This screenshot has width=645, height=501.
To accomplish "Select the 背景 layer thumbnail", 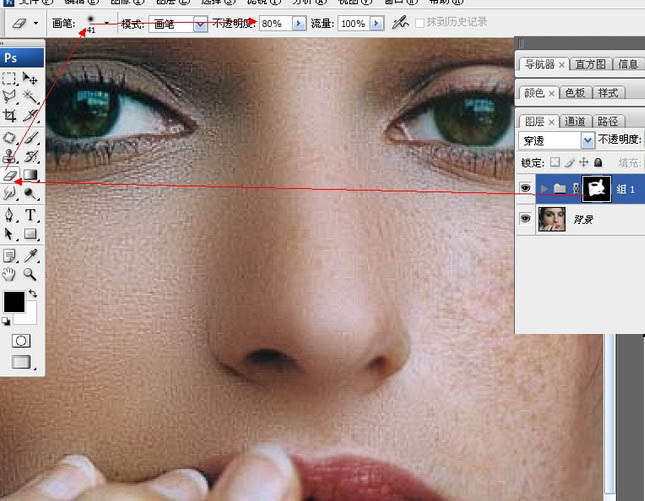I will point(552,219).
